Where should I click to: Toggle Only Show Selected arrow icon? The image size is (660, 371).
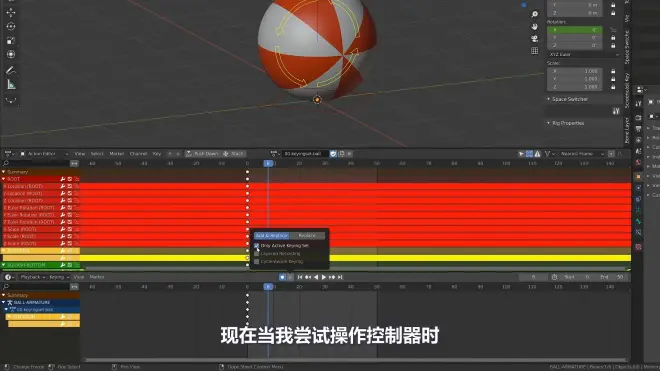coord(521,154)
